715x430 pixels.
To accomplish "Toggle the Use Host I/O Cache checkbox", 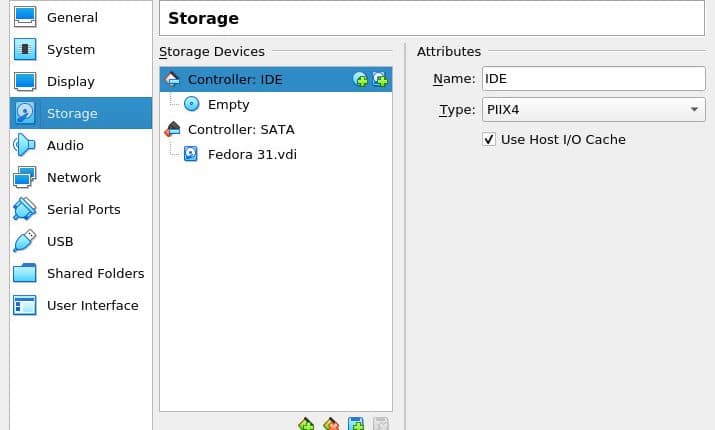I will point(489,139).
